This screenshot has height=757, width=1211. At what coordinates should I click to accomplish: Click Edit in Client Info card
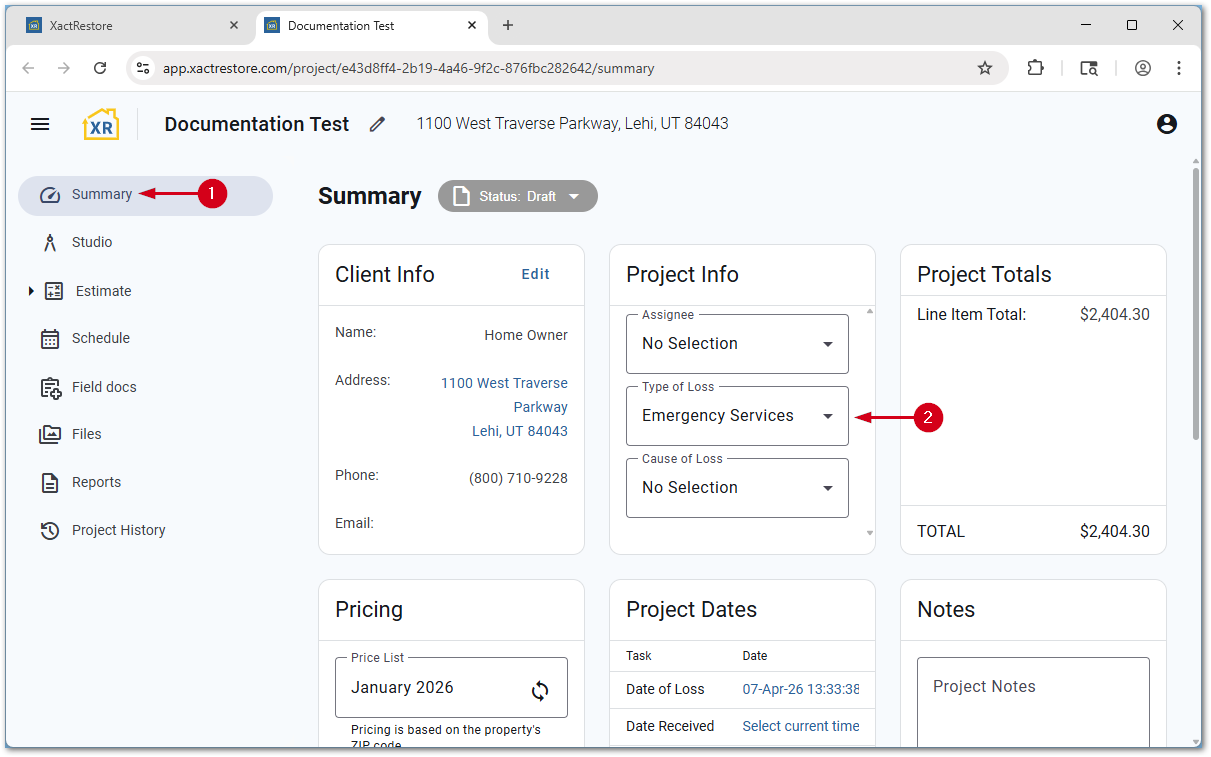(x=536, y=274)
